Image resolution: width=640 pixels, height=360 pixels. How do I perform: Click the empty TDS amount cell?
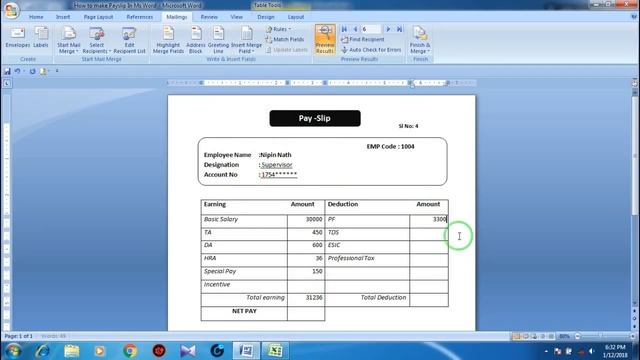pos(429,233)
